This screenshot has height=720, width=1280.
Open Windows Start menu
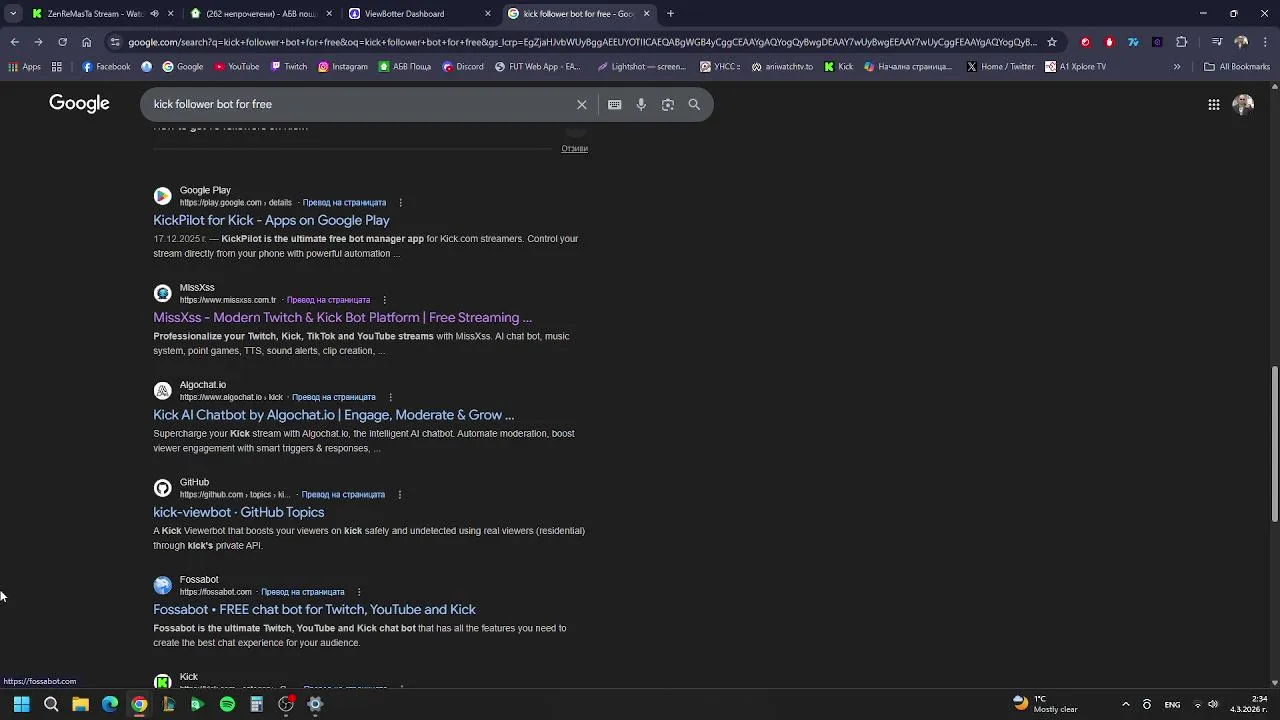[21, 704]
